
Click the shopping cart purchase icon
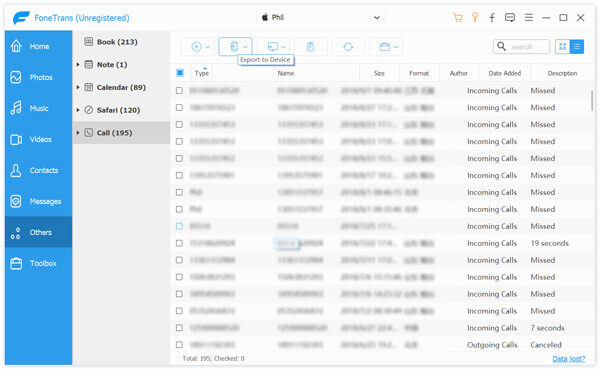[x=458, y=17]
